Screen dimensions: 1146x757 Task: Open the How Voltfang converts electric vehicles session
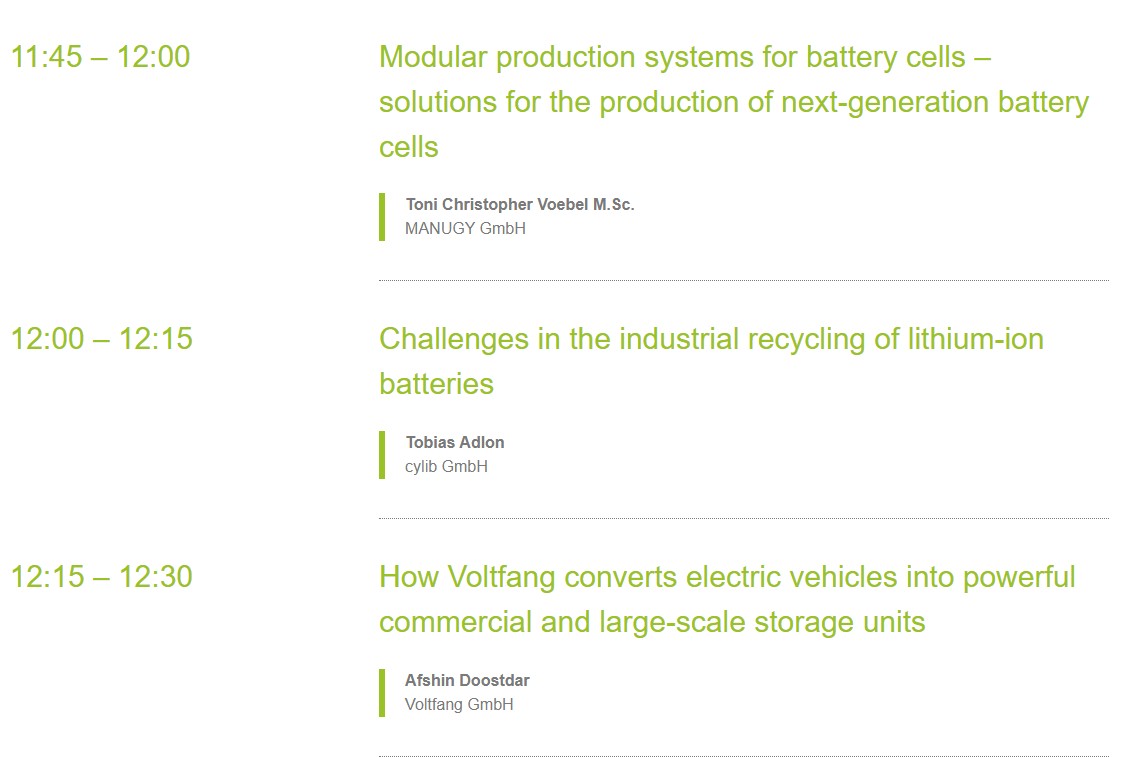727,599
